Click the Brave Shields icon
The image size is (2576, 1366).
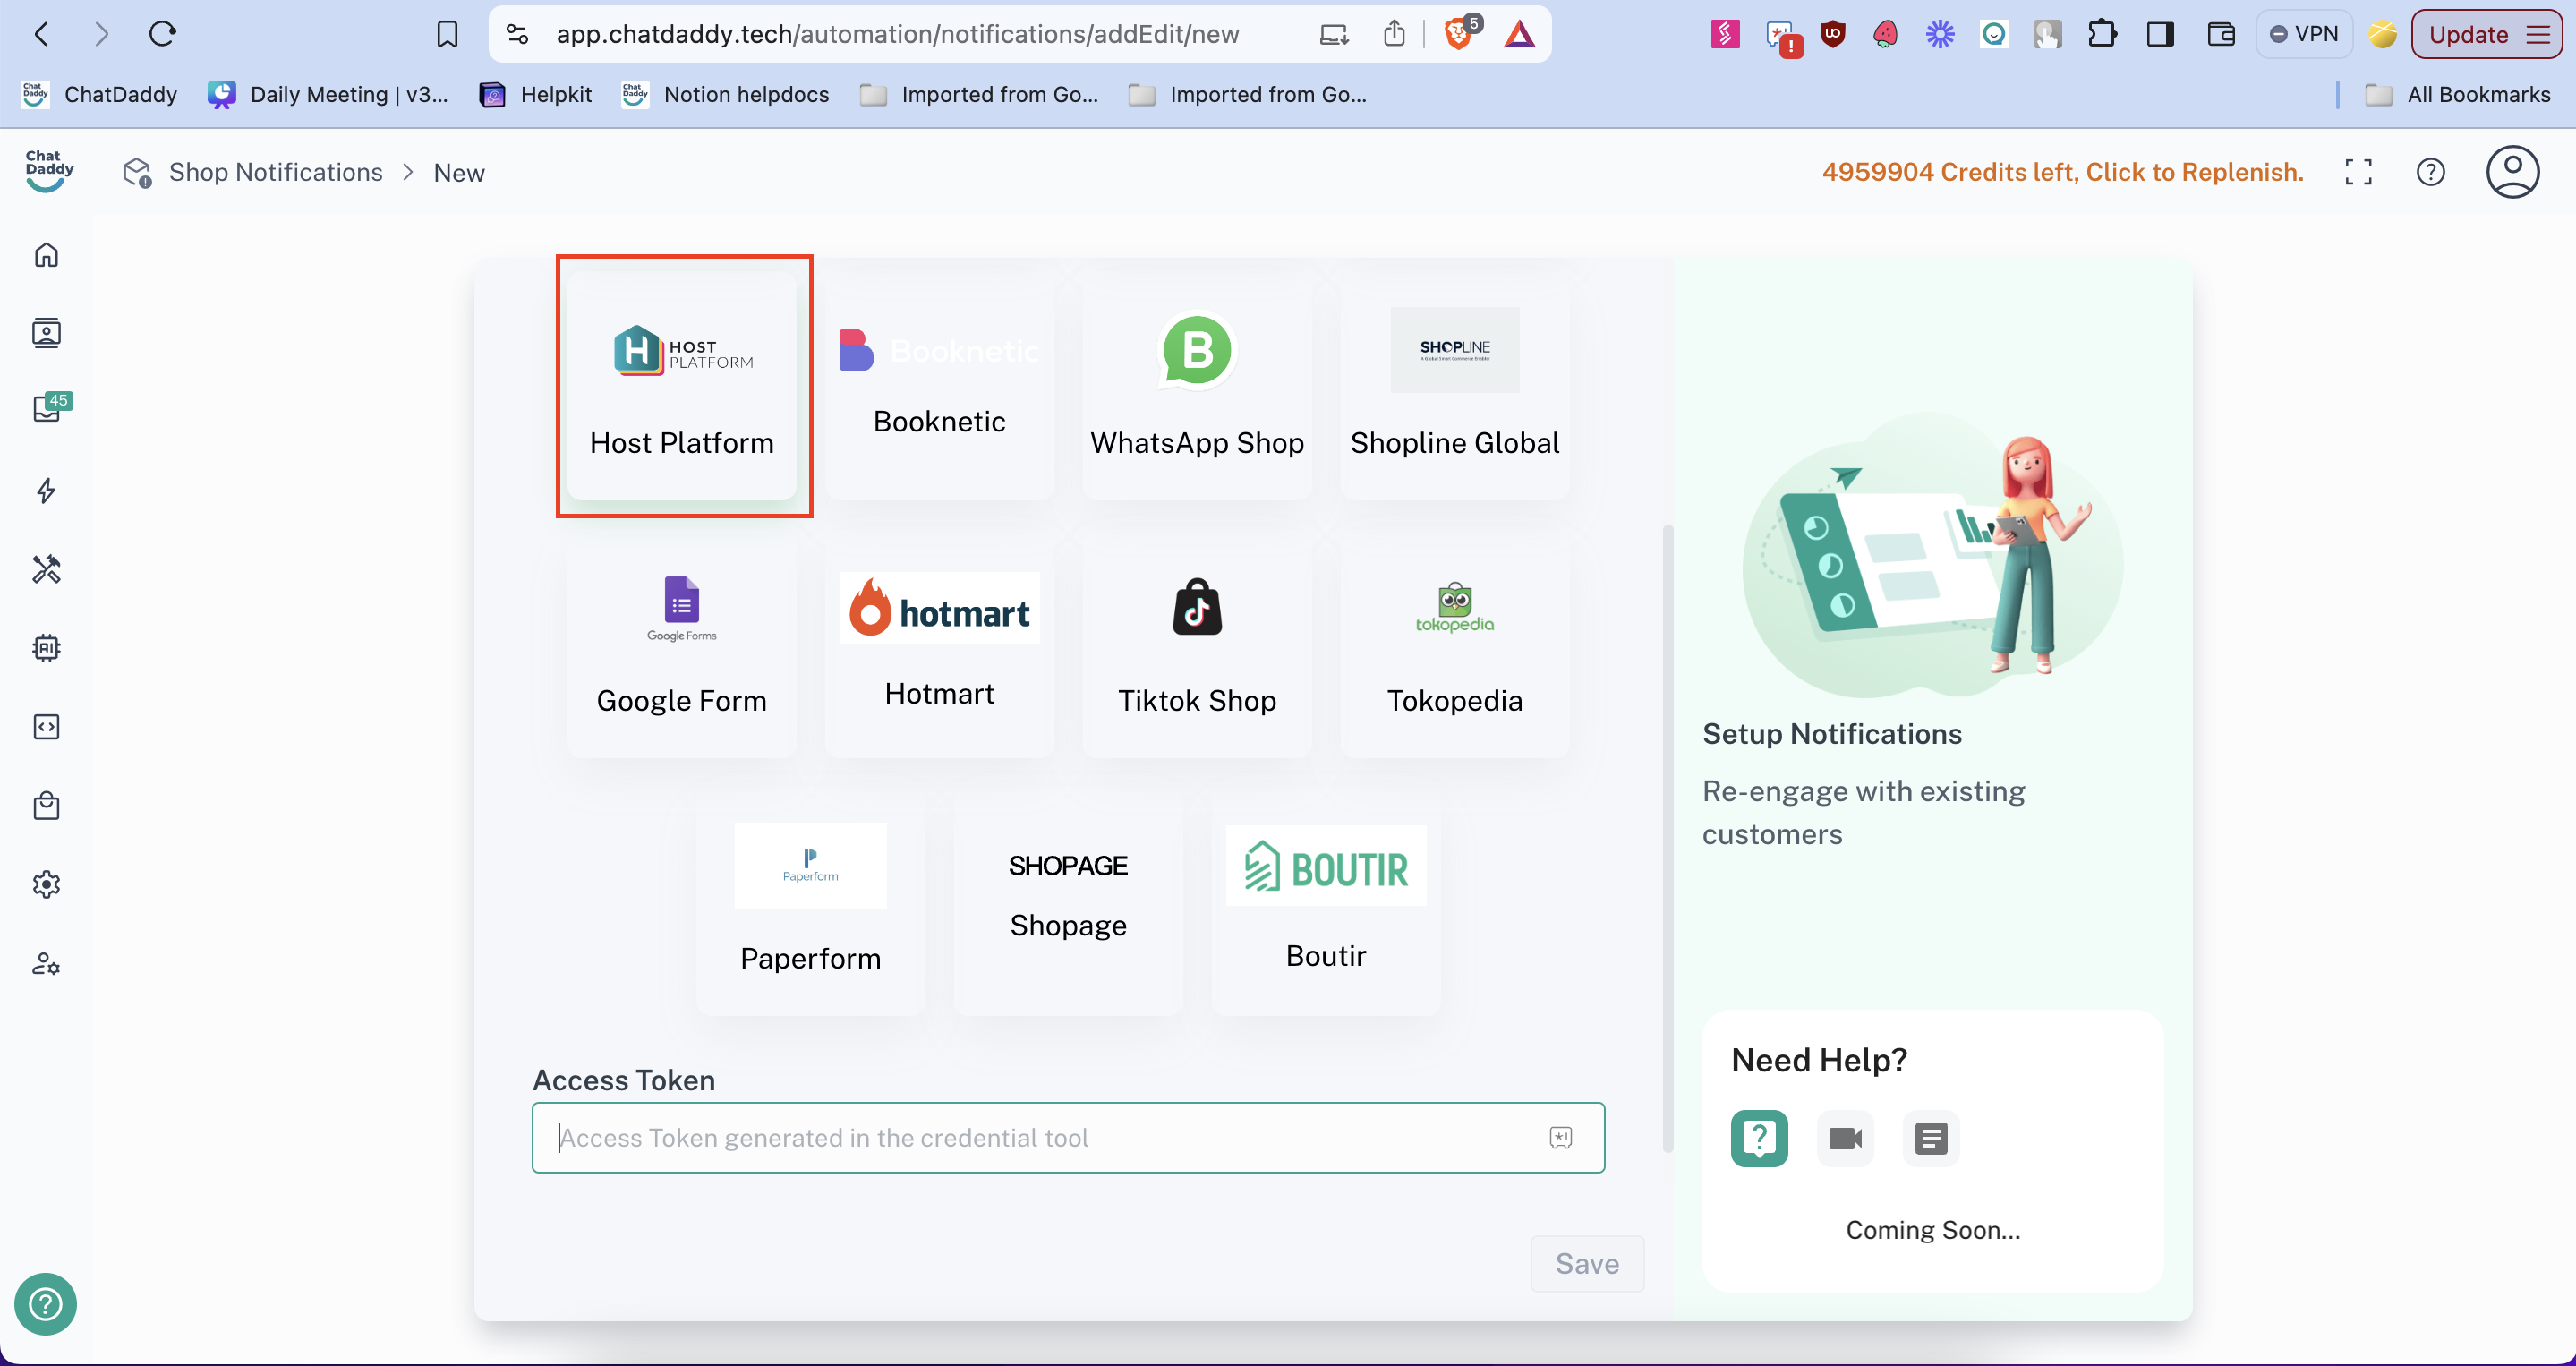coord(1460,34)
